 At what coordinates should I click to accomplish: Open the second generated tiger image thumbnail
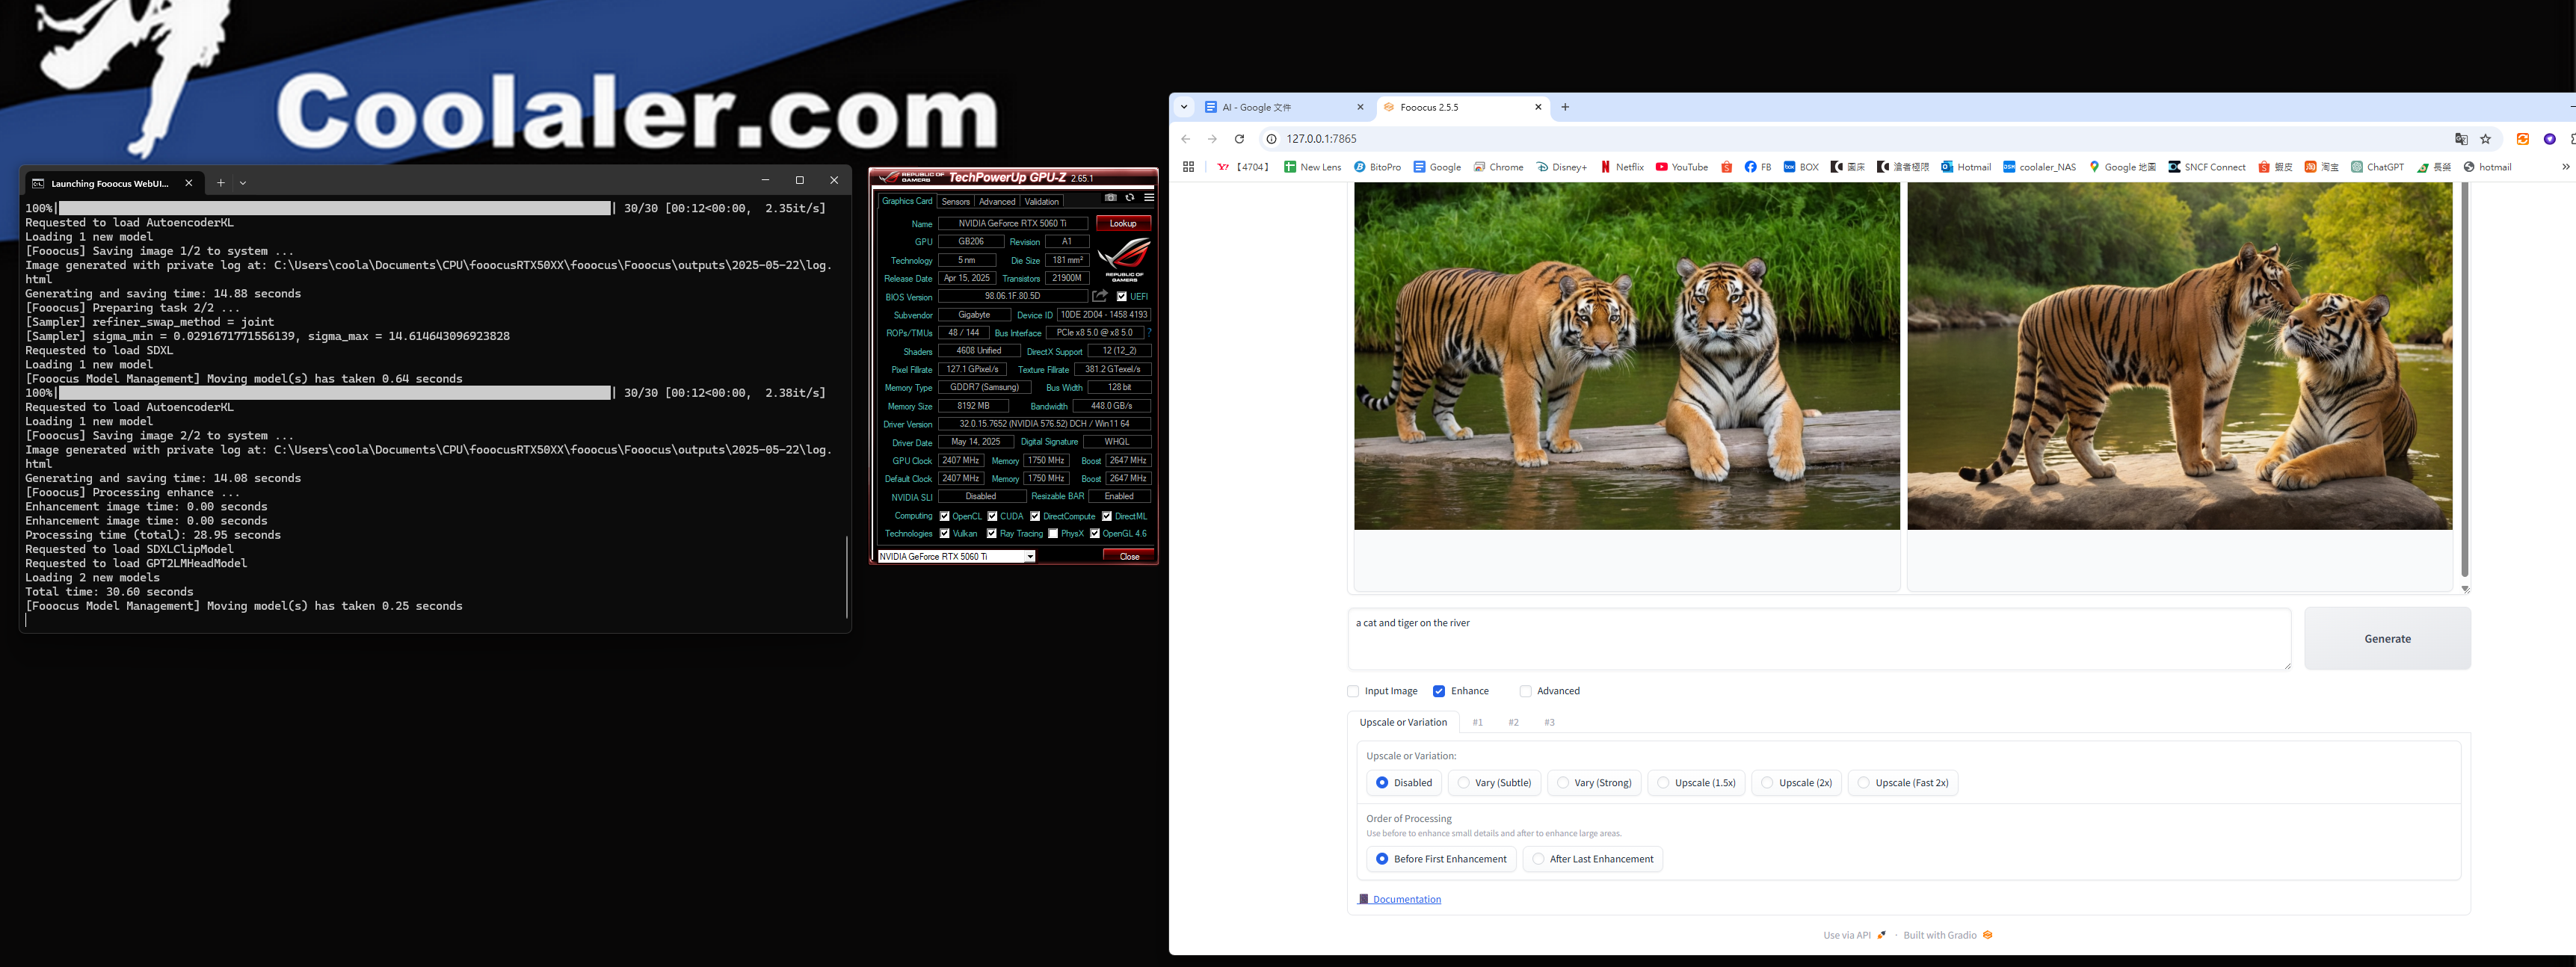tap(2180, 356)
